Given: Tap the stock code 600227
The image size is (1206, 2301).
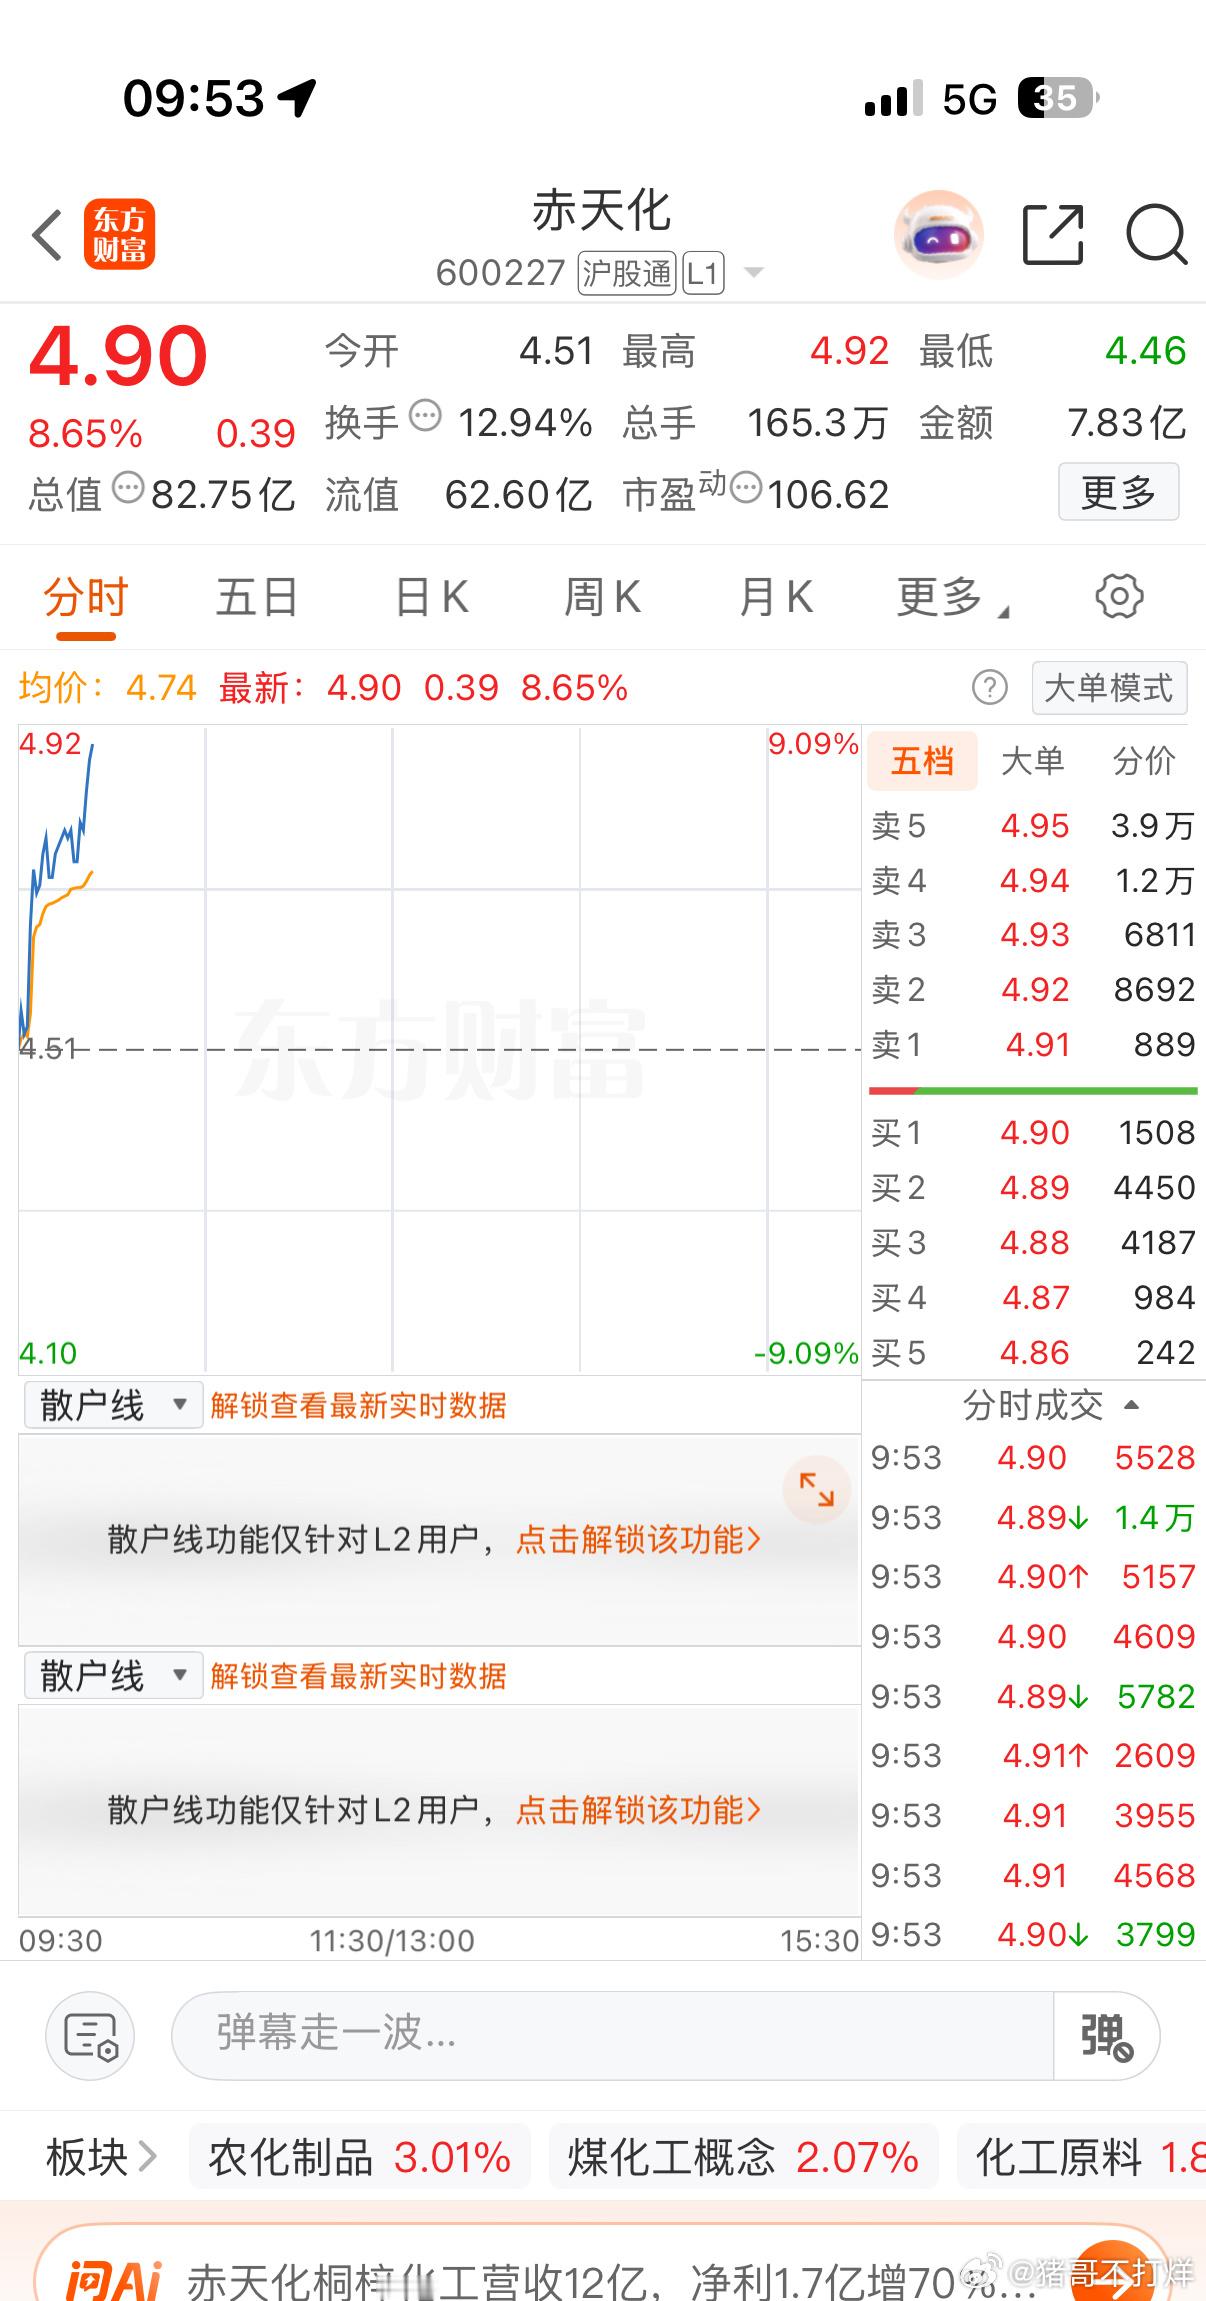Looking at the screenshot, I should pos(500,273).
